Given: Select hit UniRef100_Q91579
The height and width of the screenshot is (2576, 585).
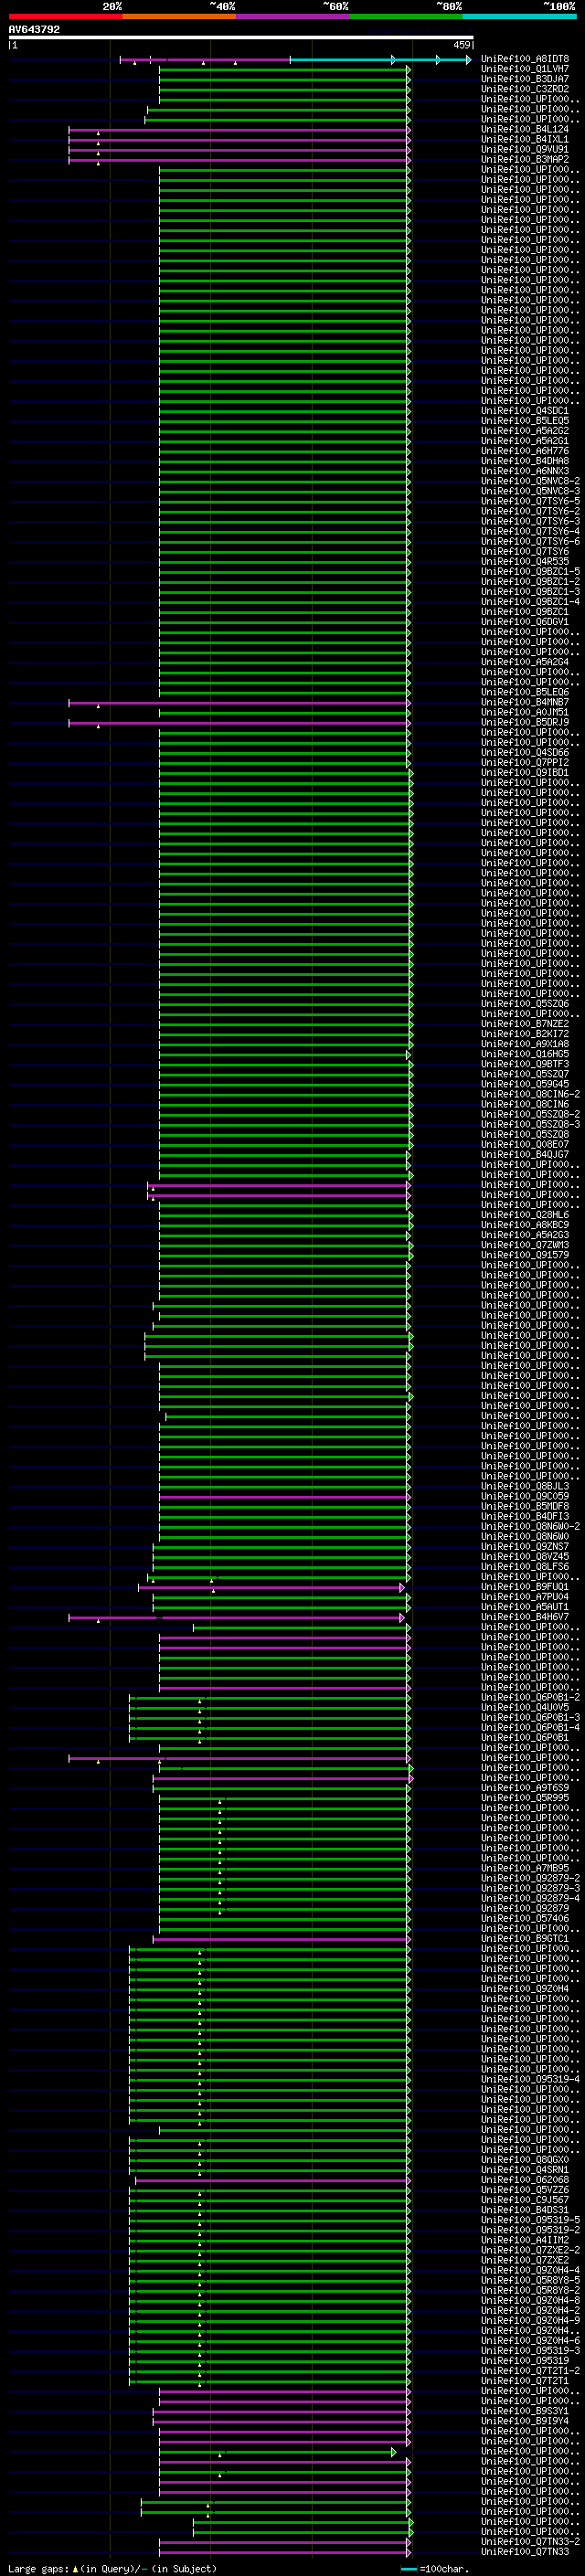Looking at the screenshot, I should point(525,1255).
